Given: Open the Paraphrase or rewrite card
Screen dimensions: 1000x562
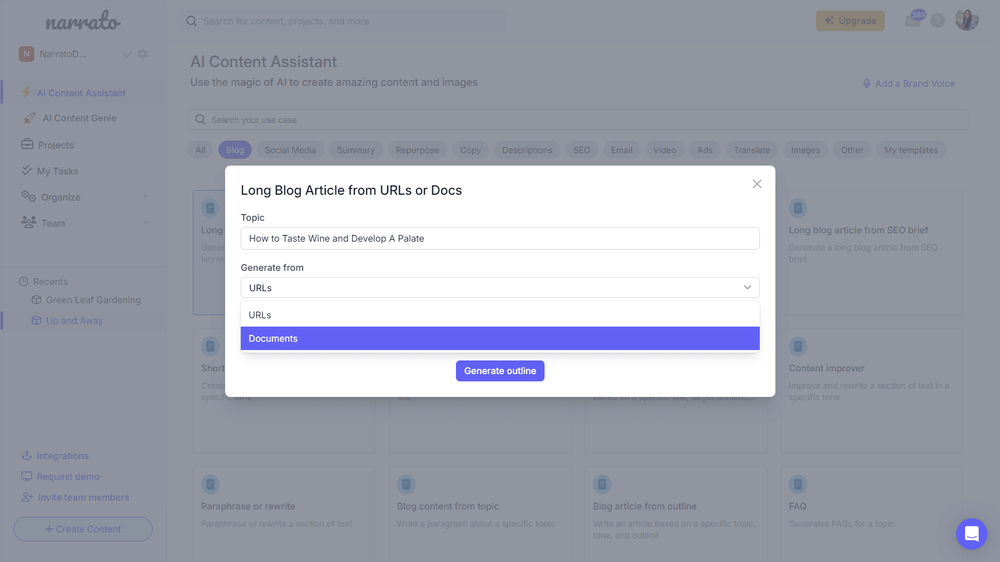Looking at the screenshot, I should pos(284,514).
